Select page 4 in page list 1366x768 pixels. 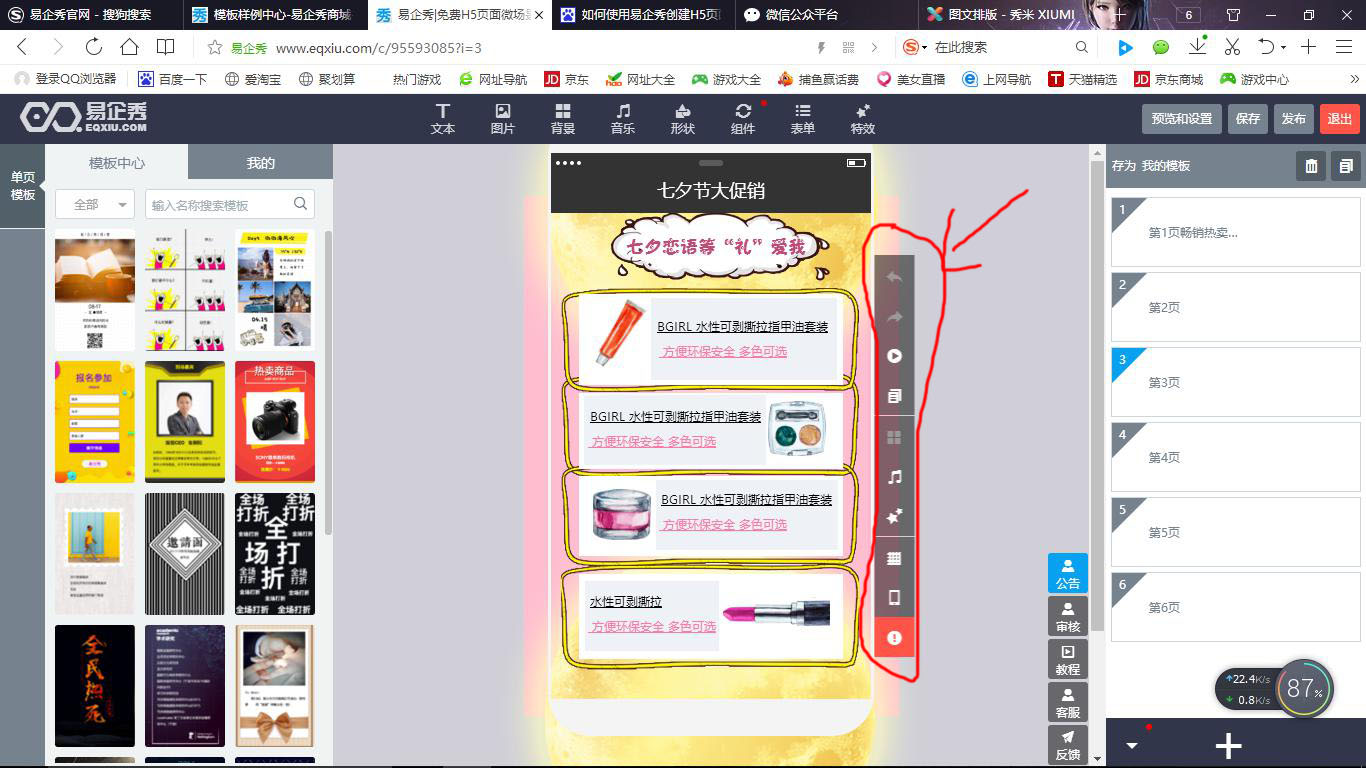point(1235,457)
